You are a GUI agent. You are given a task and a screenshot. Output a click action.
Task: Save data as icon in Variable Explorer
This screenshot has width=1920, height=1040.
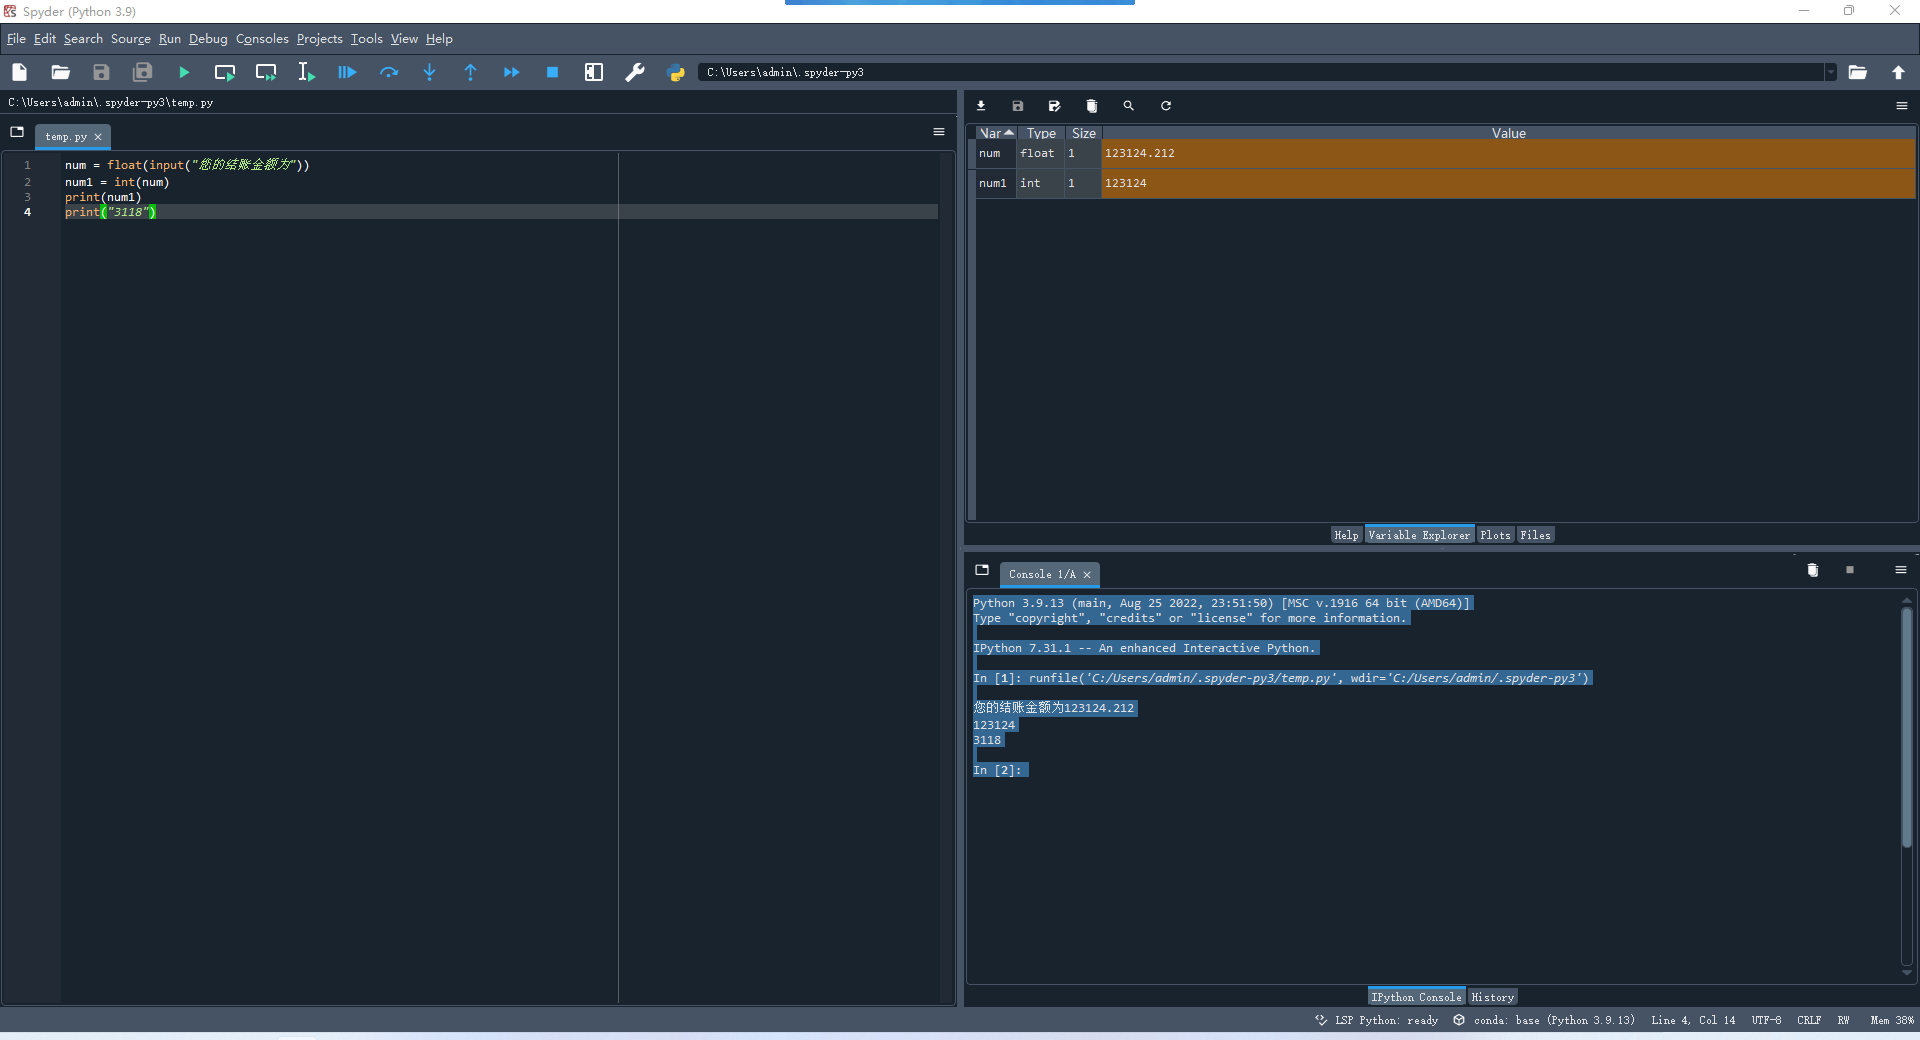click(1054, 106)
